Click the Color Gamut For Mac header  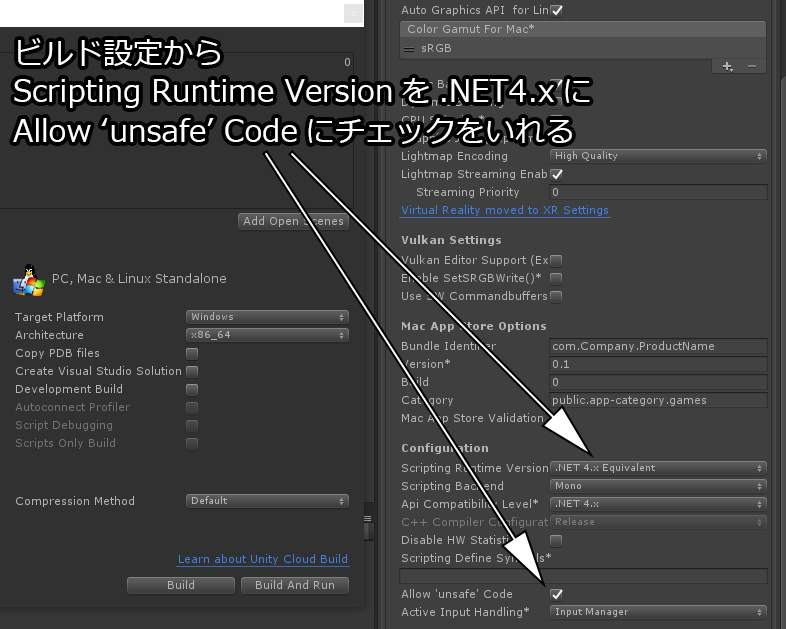pyautogui.click(x=583, y=30)
